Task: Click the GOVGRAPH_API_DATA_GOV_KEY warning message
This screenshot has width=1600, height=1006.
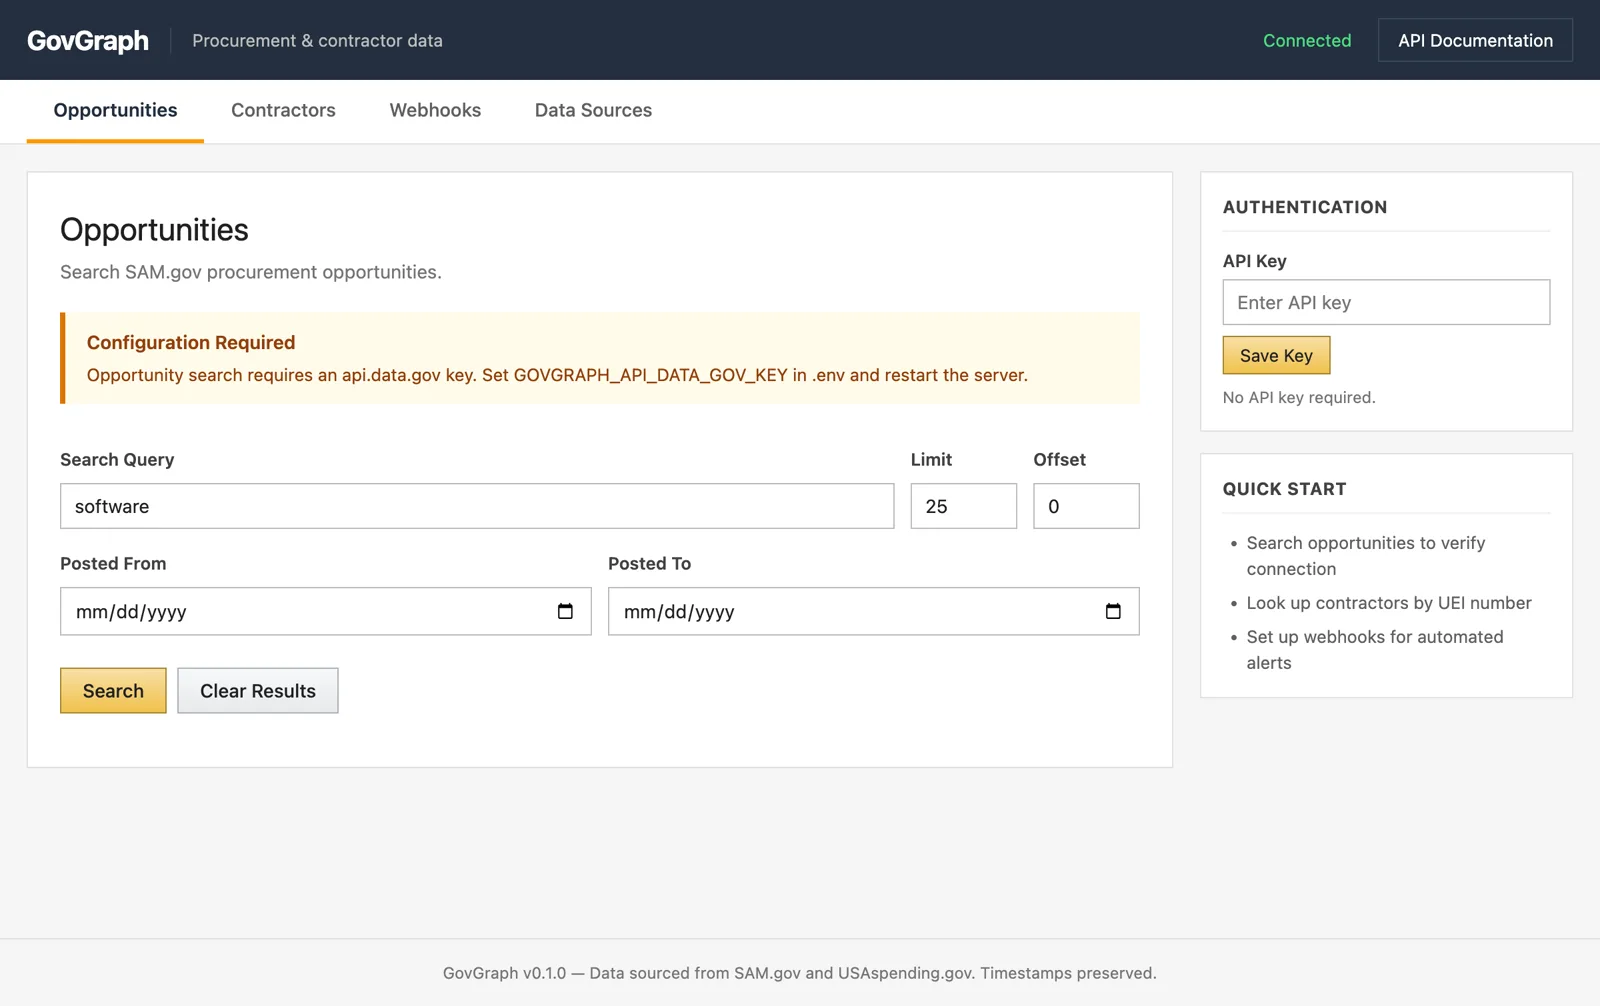Action: point(557,375)
